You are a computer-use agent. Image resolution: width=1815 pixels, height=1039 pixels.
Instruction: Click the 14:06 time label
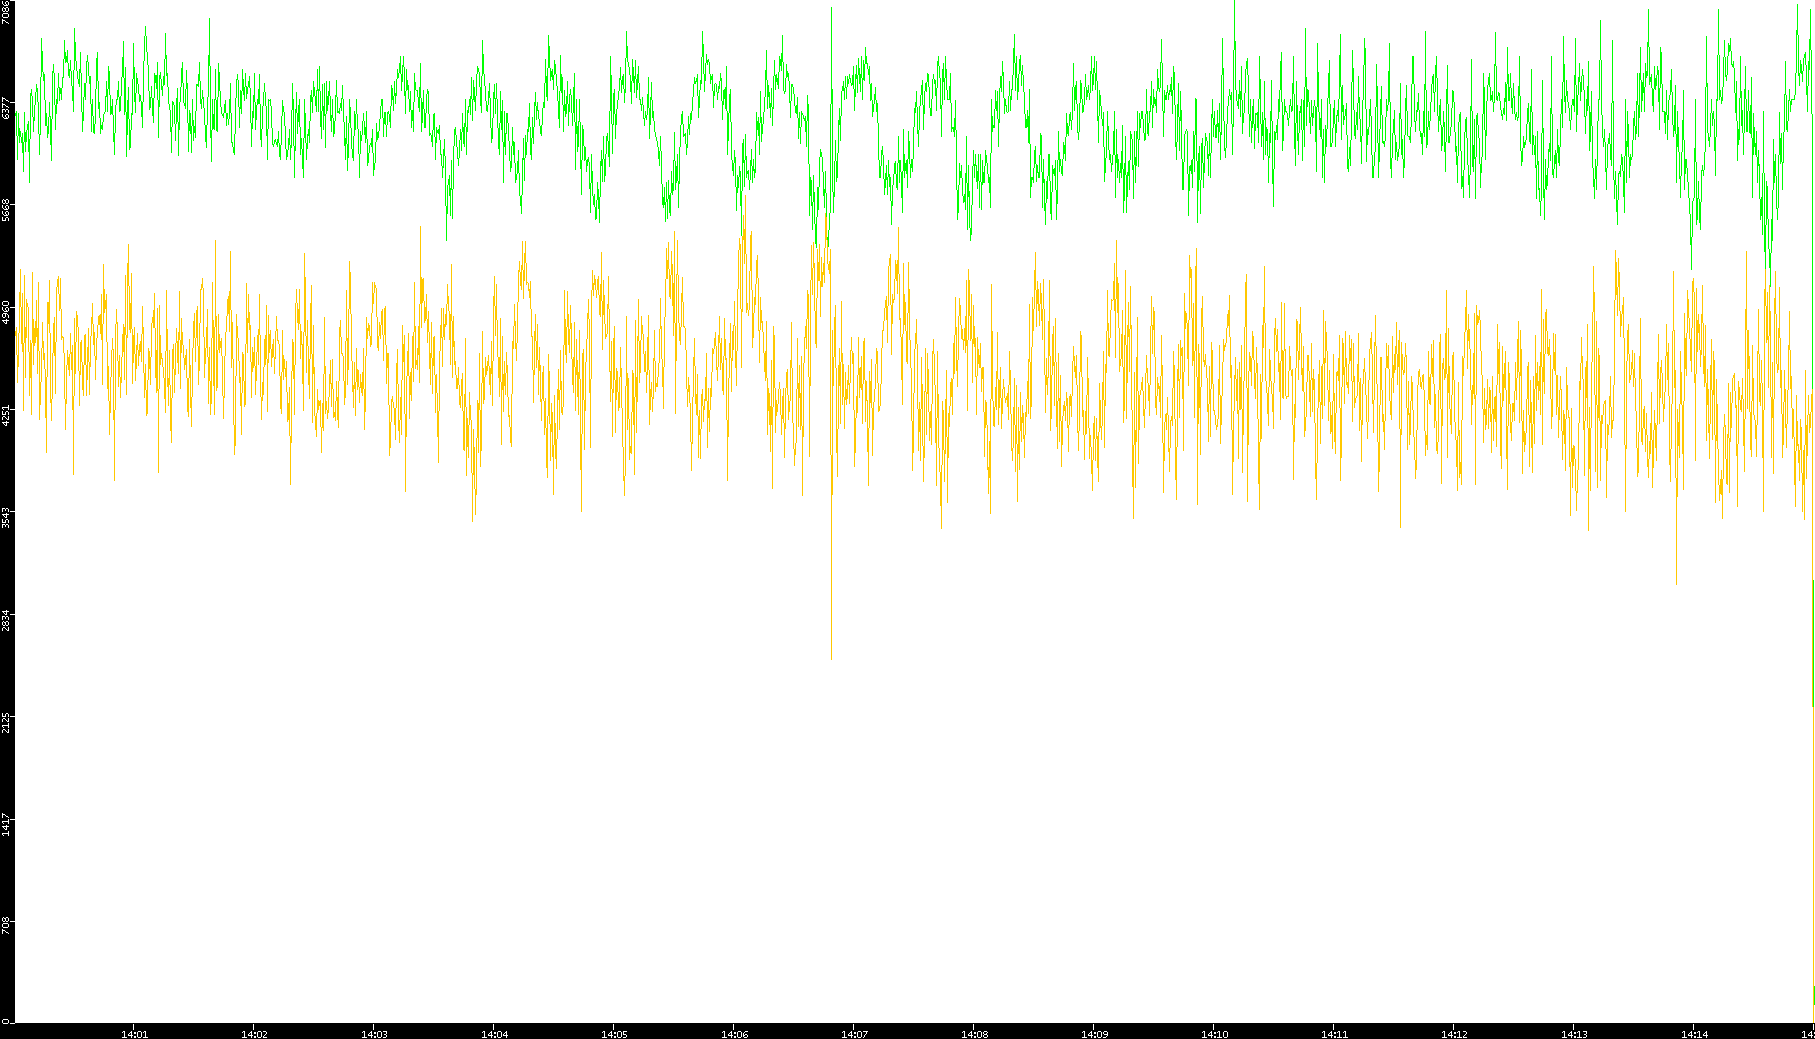(734, 1034)
